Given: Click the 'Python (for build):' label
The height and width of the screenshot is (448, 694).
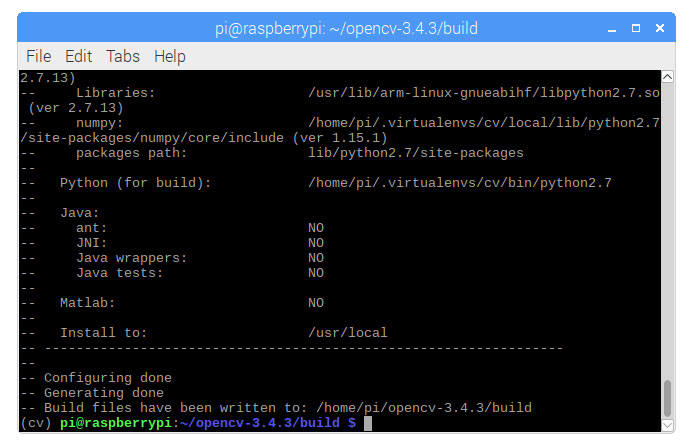Looking at the screenshot, I should (135, 183).
